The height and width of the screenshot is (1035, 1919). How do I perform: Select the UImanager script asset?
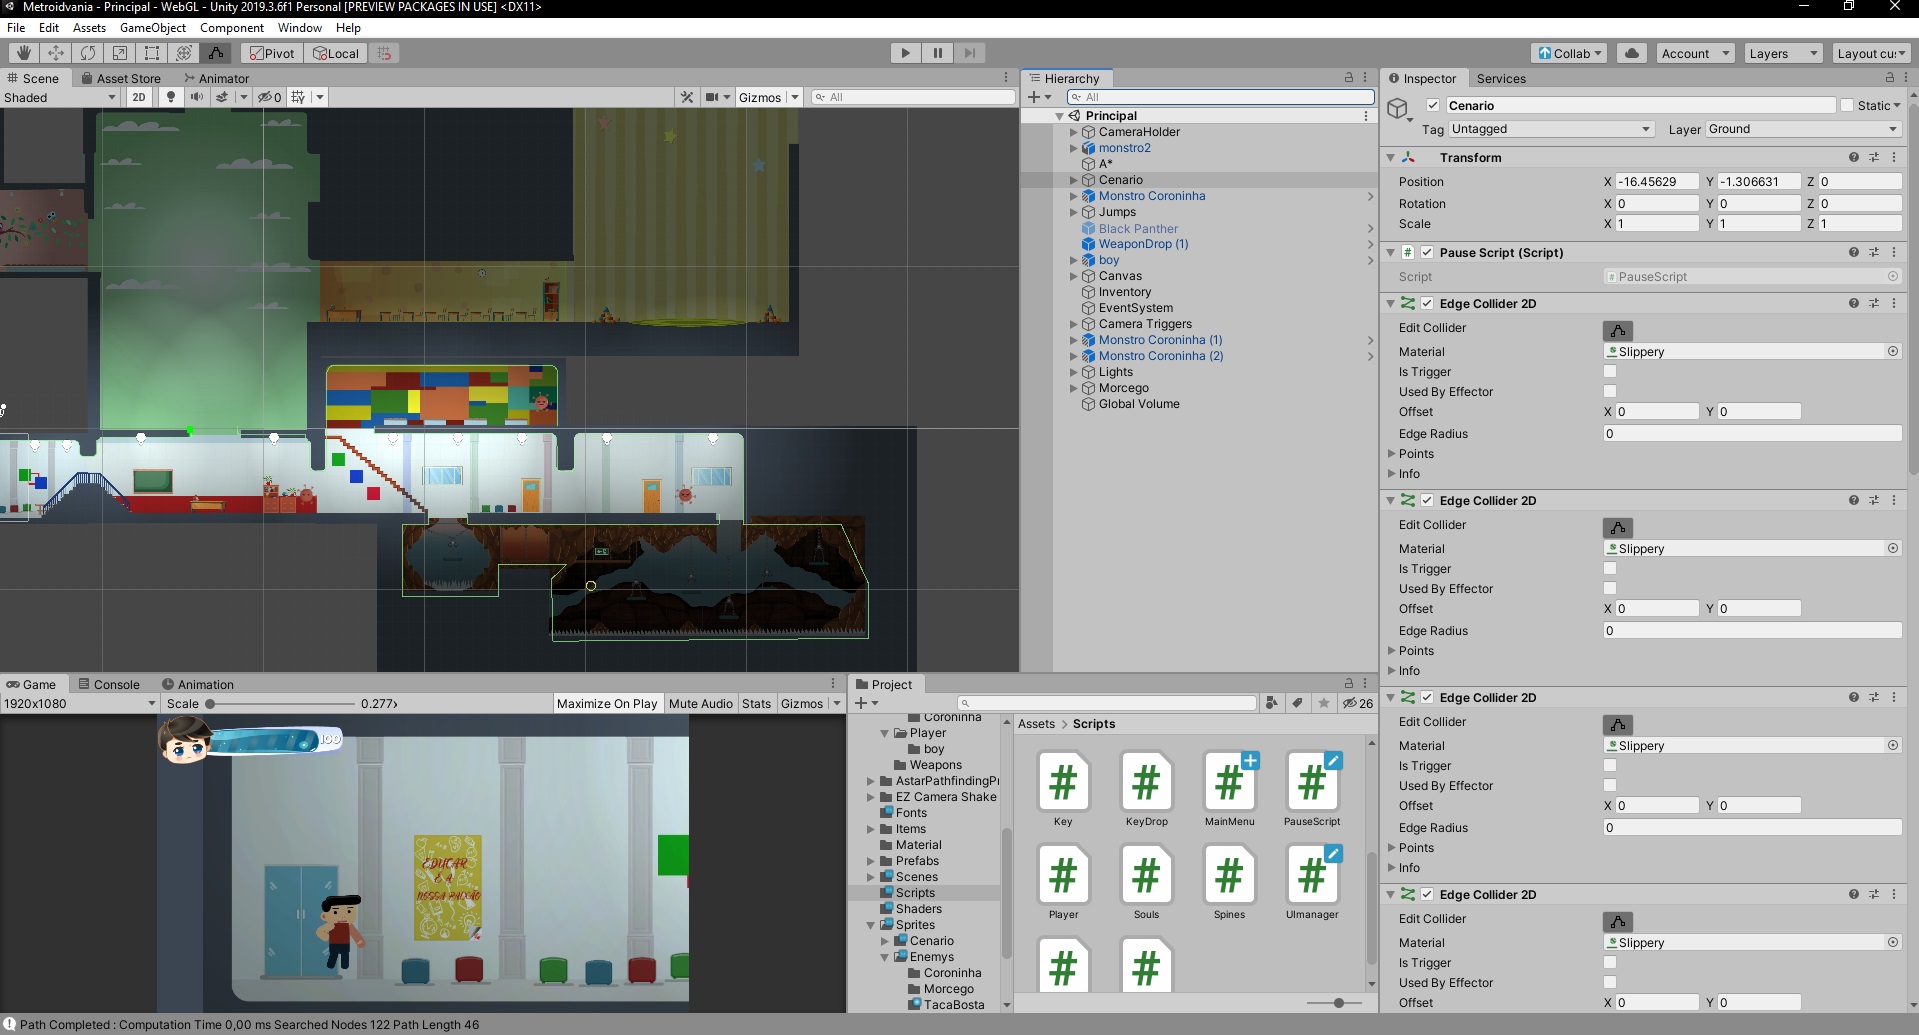(1312, 883)
